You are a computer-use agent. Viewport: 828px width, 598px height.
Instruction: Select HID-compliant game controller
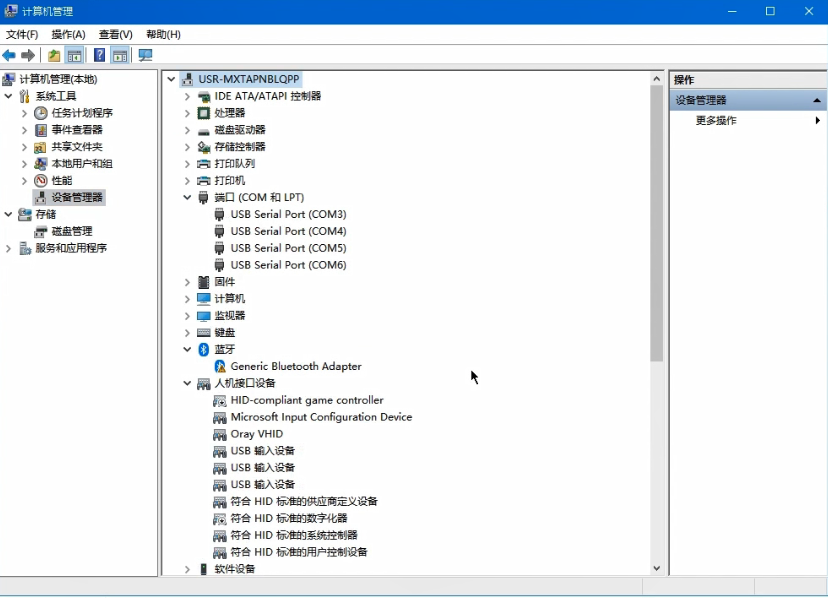(307, 400)
